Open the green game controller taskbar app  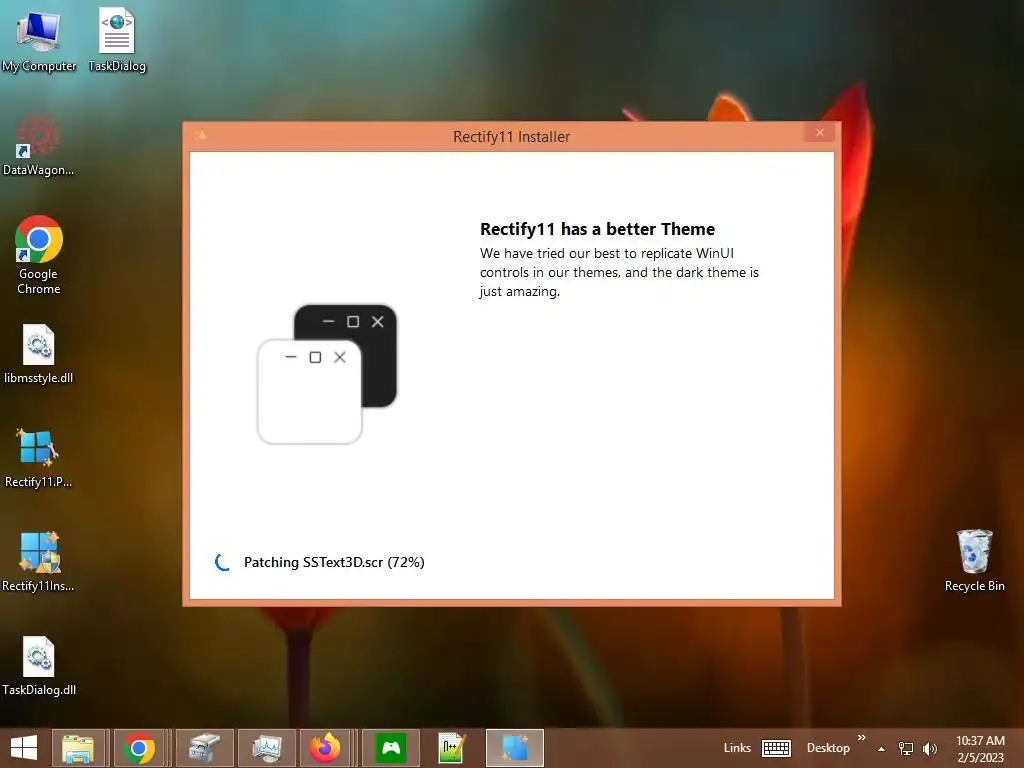coord(391,748)
